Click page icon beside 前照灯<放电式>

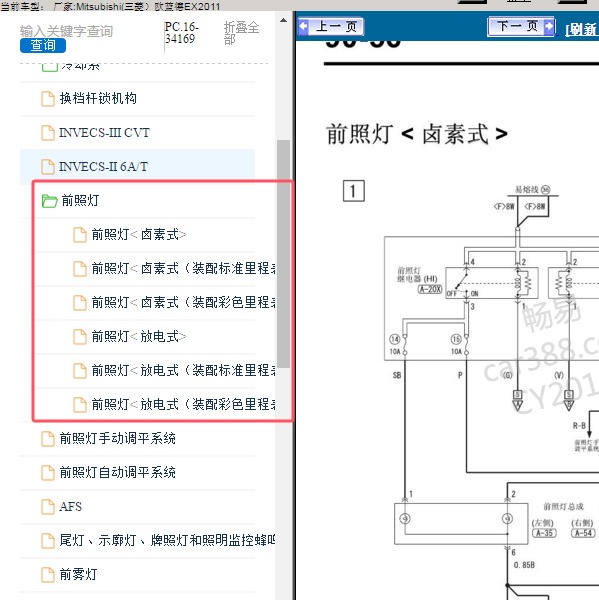coord(80,336)
